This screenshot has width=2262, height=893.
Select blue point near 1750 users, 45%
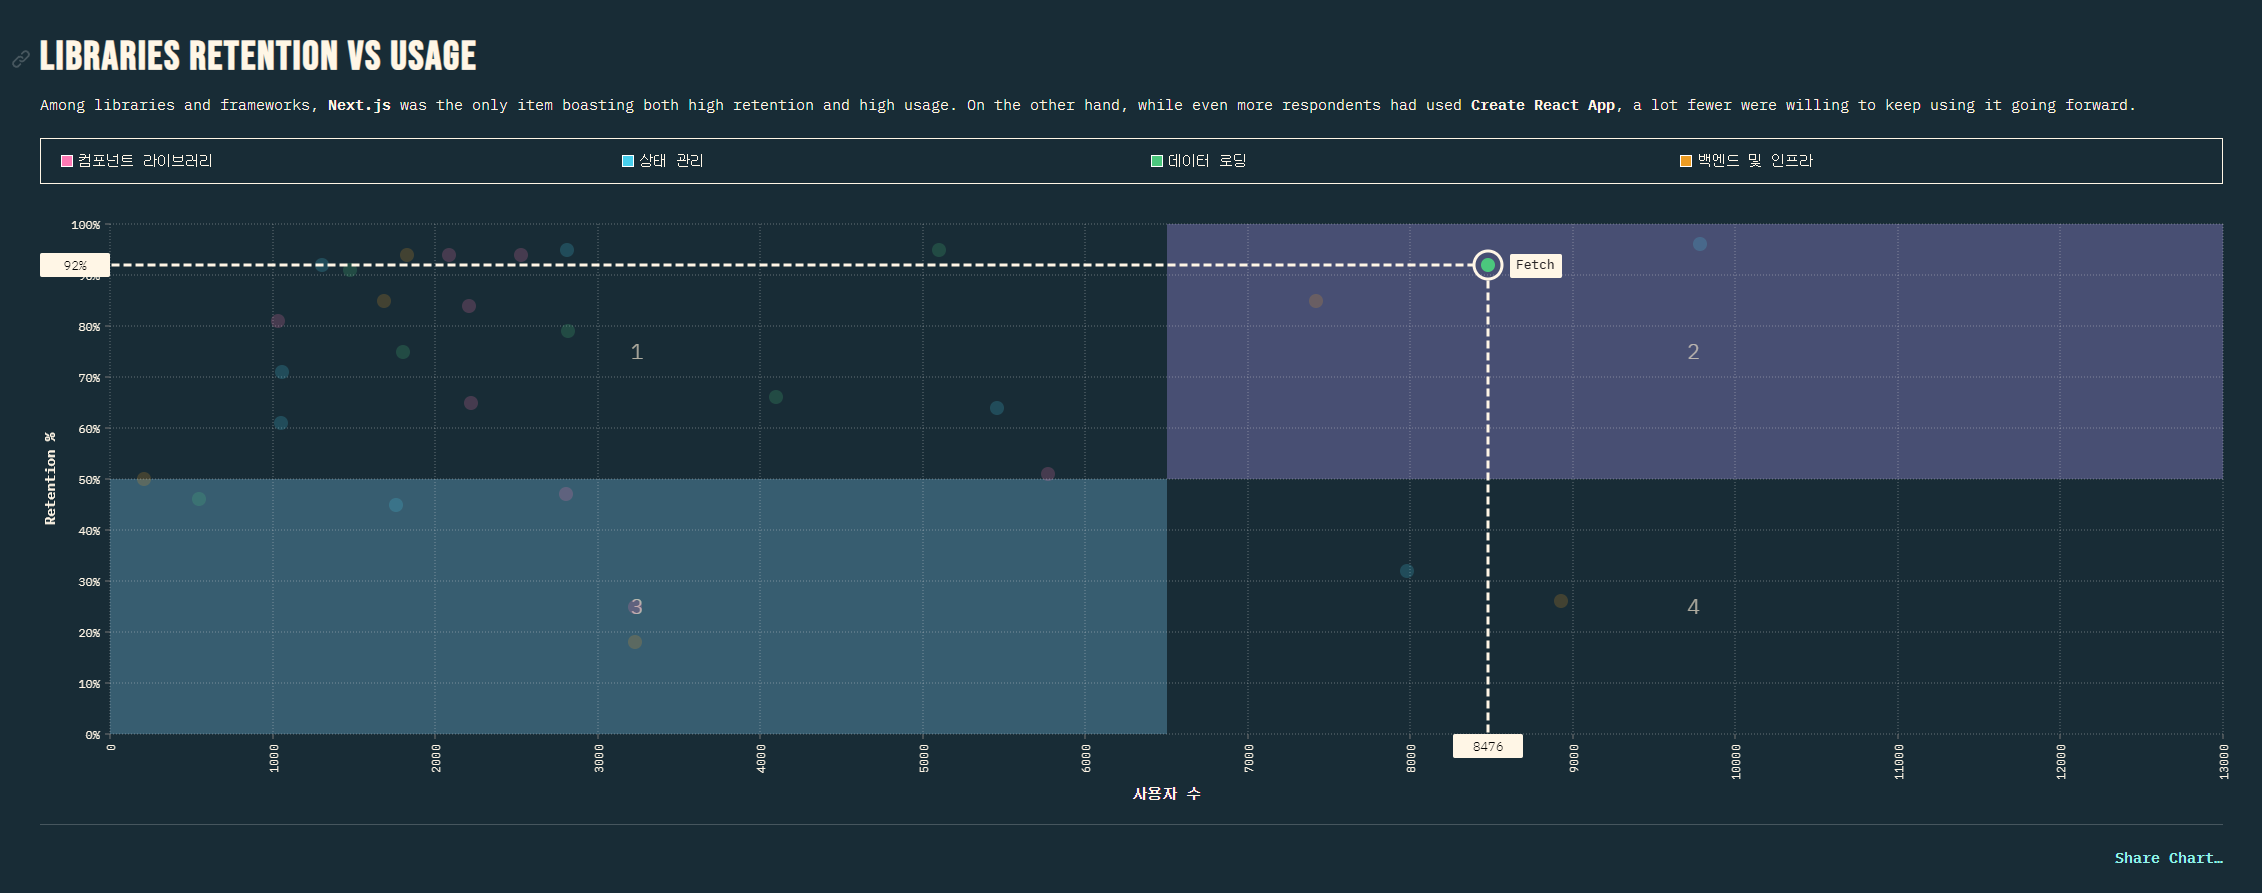396,505
